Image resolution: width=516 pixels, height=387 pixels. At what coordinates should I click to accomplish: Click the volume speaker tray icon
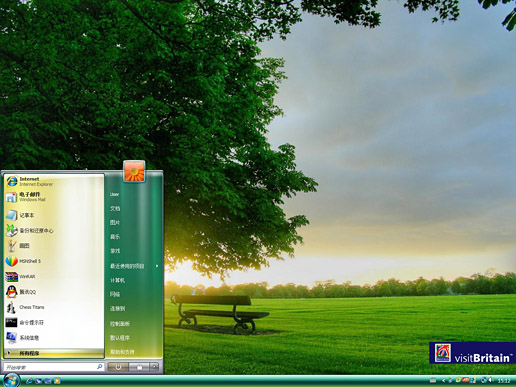tap(491, 380)
